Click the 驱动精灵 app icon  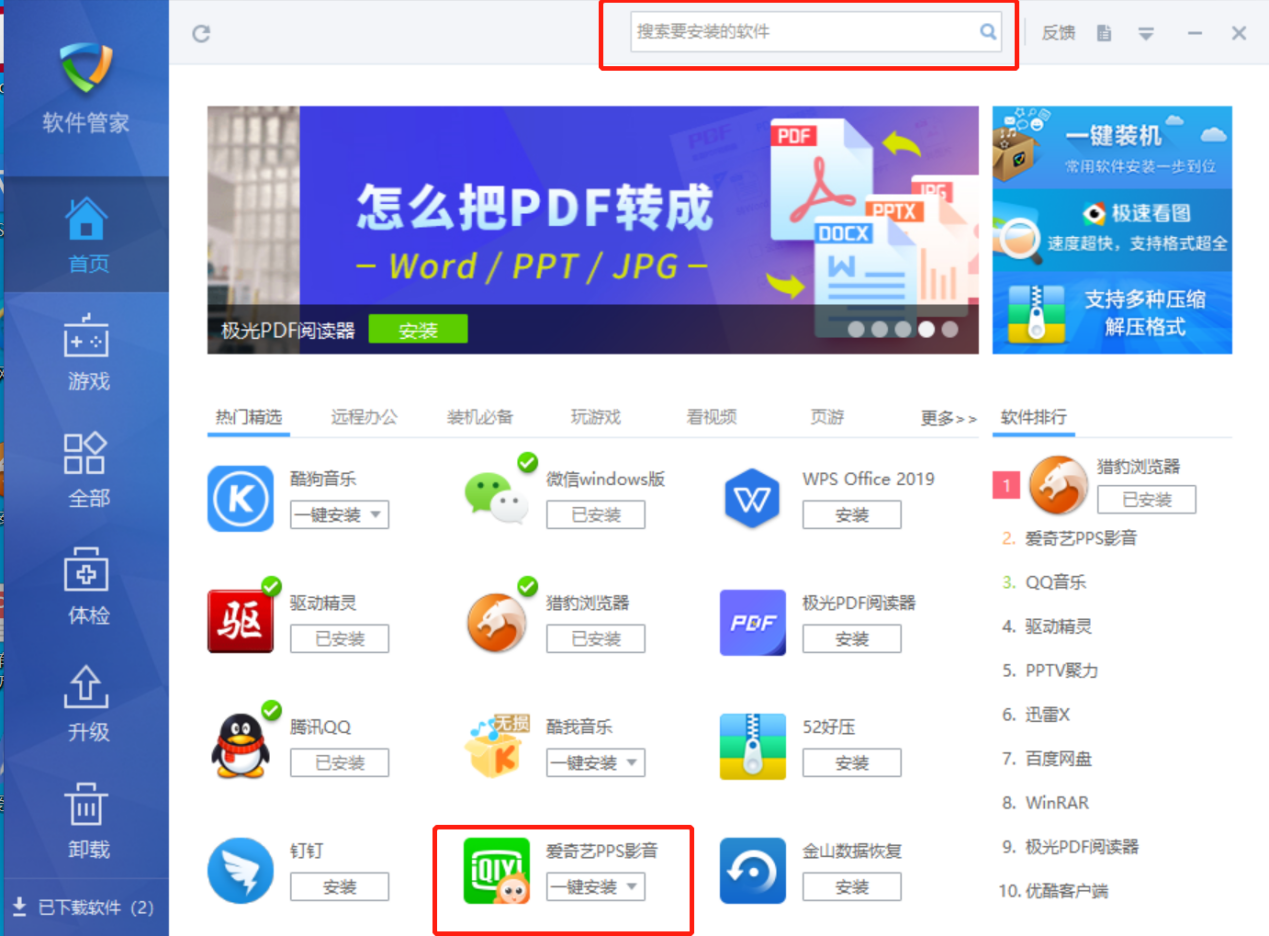pyautogui.click(x=240, y=622)
